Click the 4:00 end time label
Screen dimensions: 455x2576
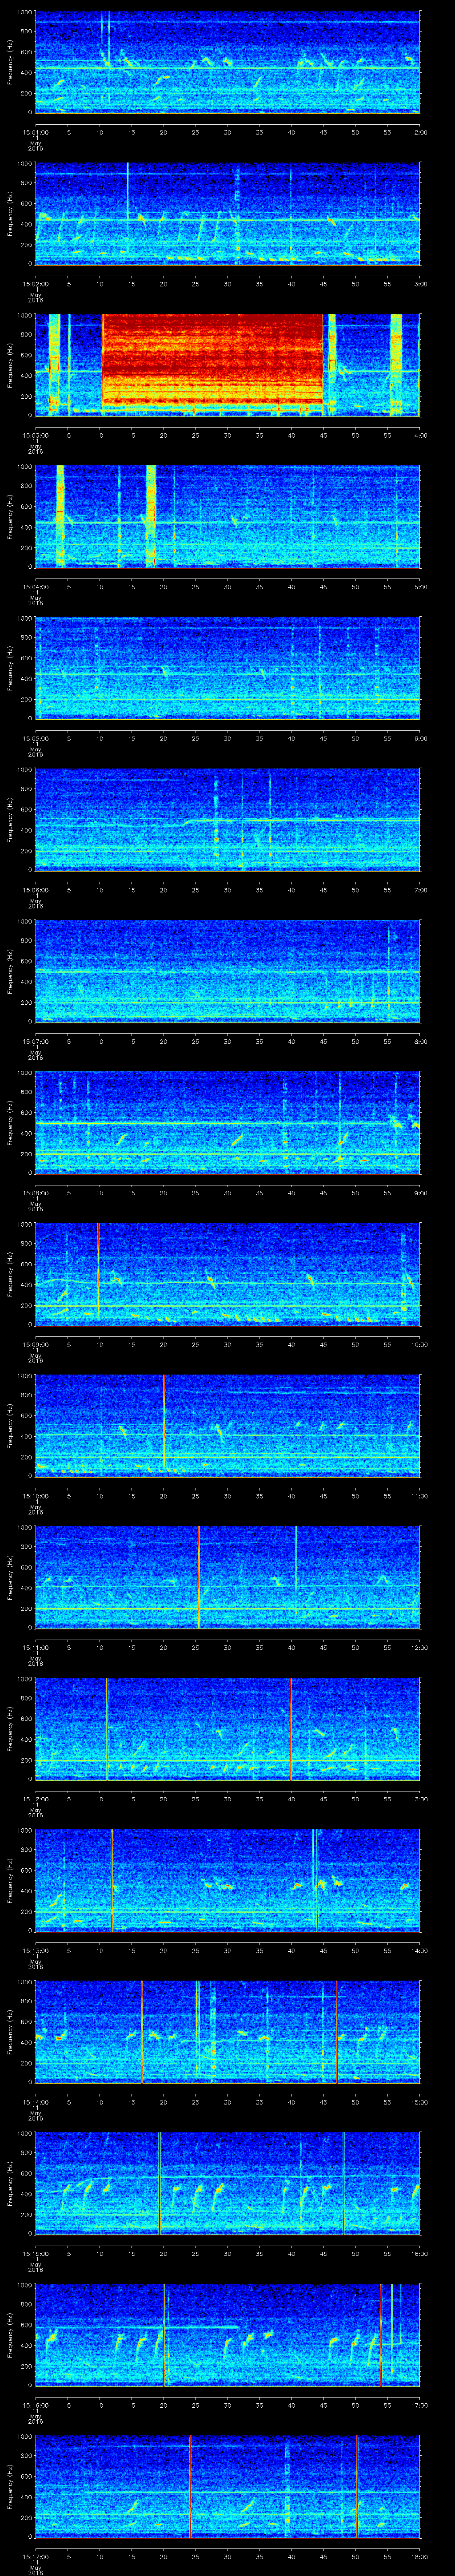tap(420, 435)
